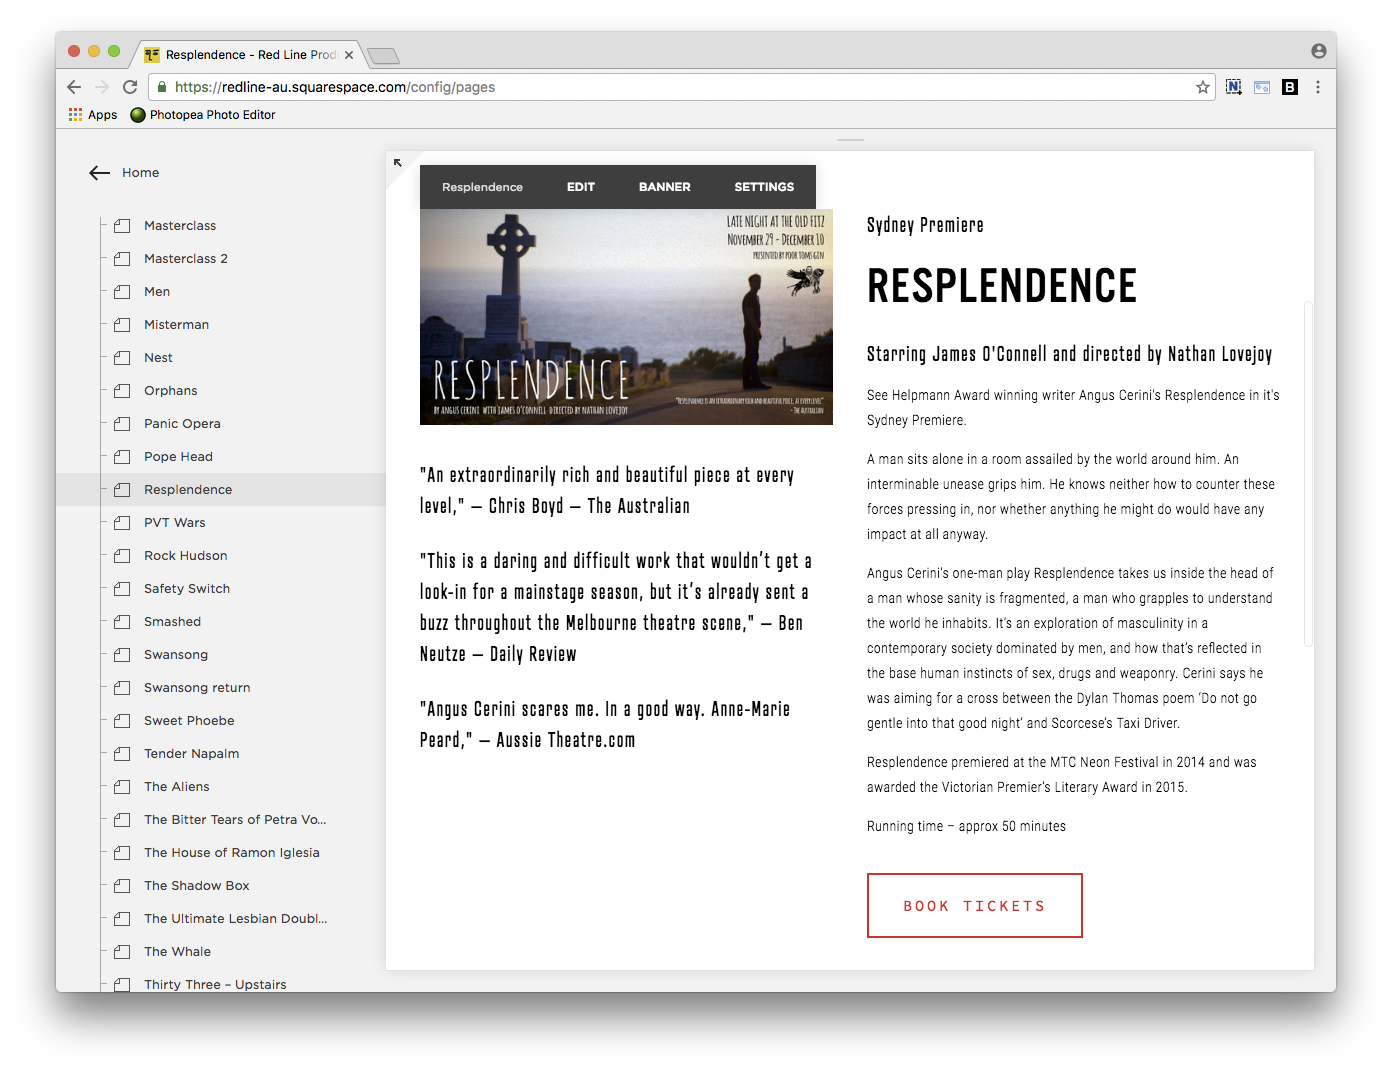Bookmark page with the star icon
Screen dimensions: 1392x1072
pyautogui.click(x=1203, y=87)
